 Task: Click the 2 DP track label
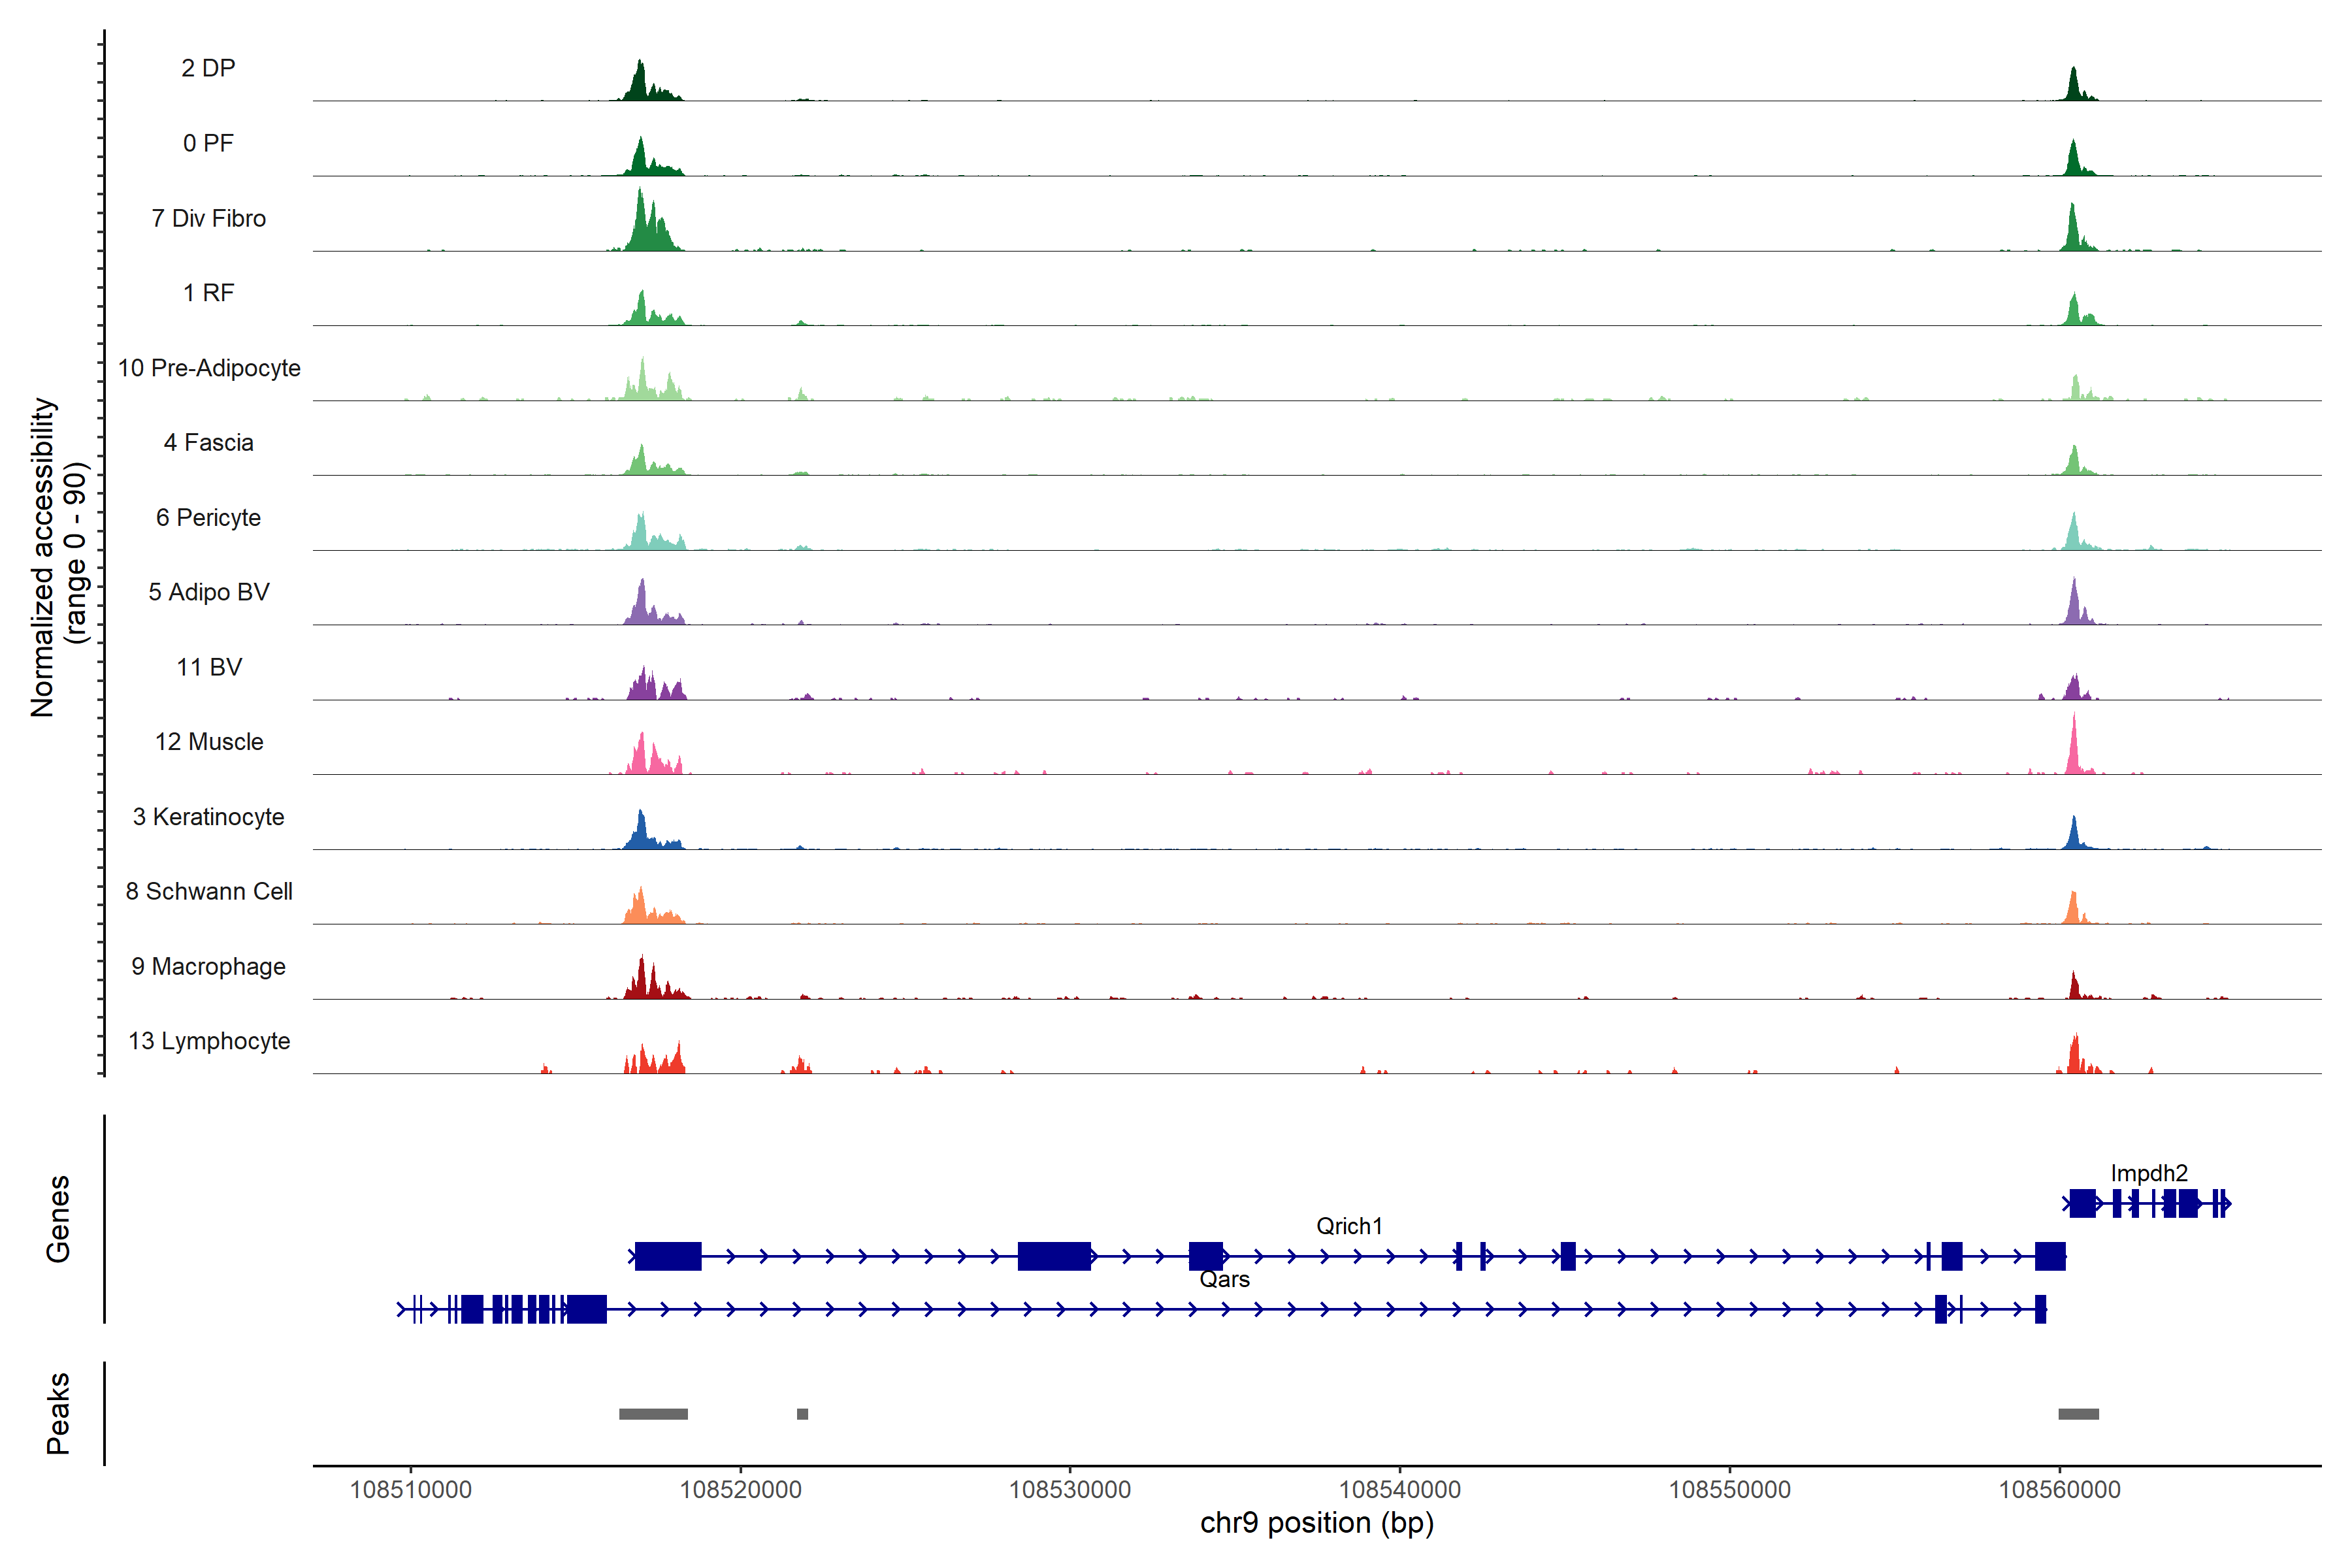pyautogui.click(x=208, y=68)
